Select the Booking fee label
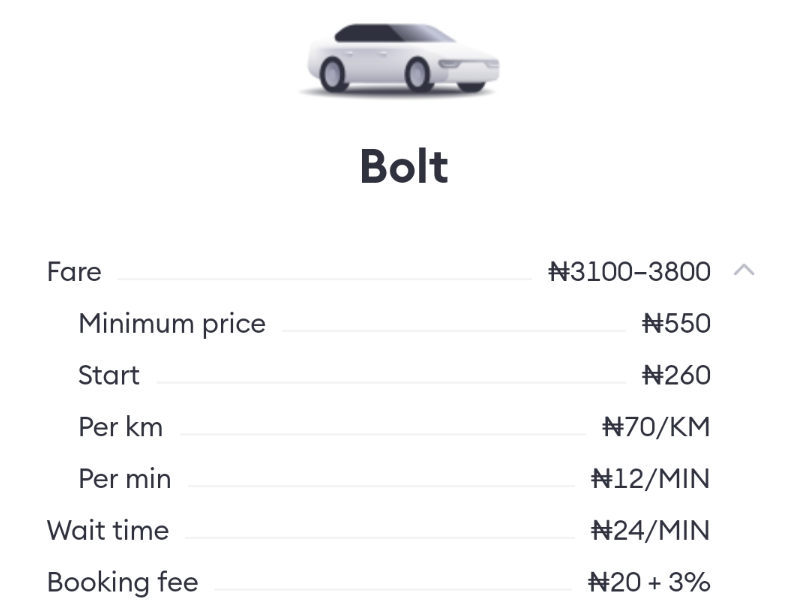This screenshot has width=804, height=604. pyautogui.click(x=123, y=583)
